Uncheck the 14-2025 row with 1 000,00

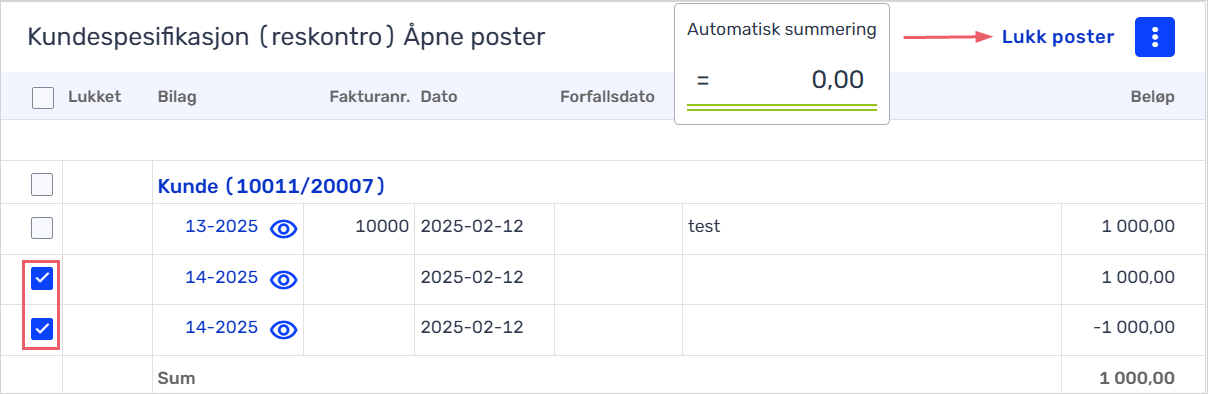[x=42, y=279]
